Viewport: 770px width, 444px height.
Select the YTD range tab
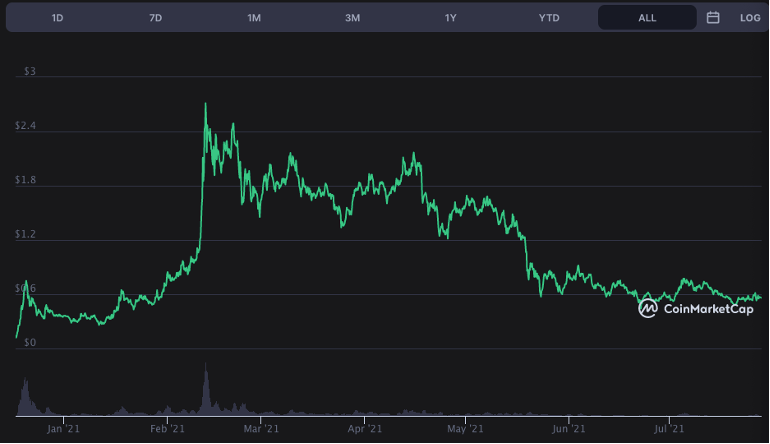[x=549, y=18]
